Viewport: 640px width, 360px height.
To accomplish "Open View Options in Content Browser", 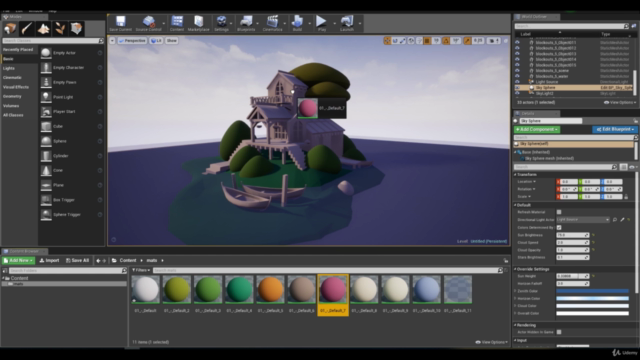I will click(491, 342).
